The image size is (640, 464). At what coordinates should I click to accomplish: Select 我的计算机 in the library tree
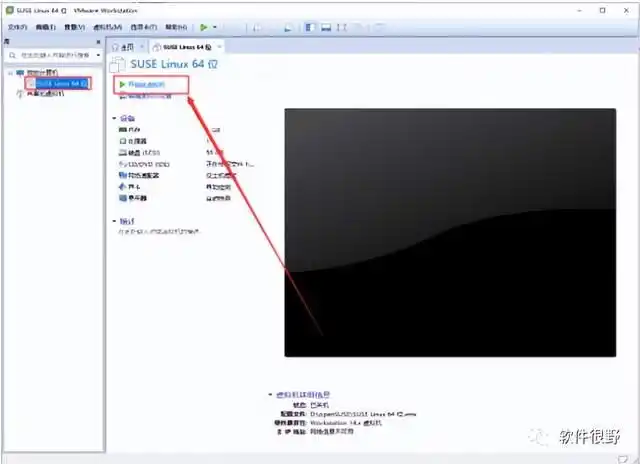click(42, 73)
